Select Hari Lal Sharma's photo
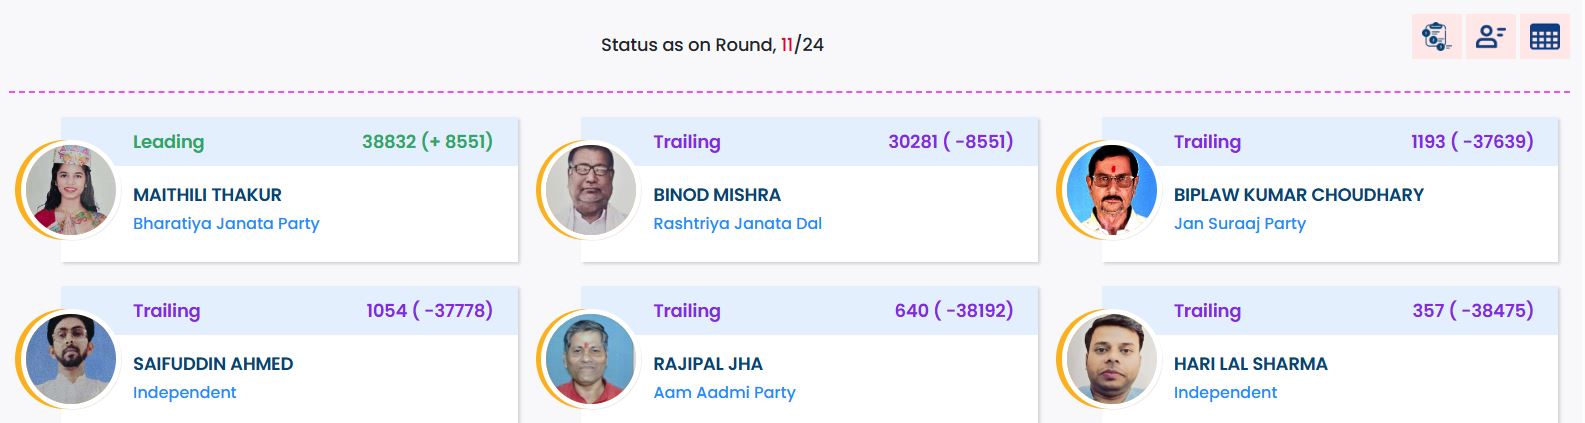Image resolution: width=1585 pixels, height=423 pixels. 1111,359
